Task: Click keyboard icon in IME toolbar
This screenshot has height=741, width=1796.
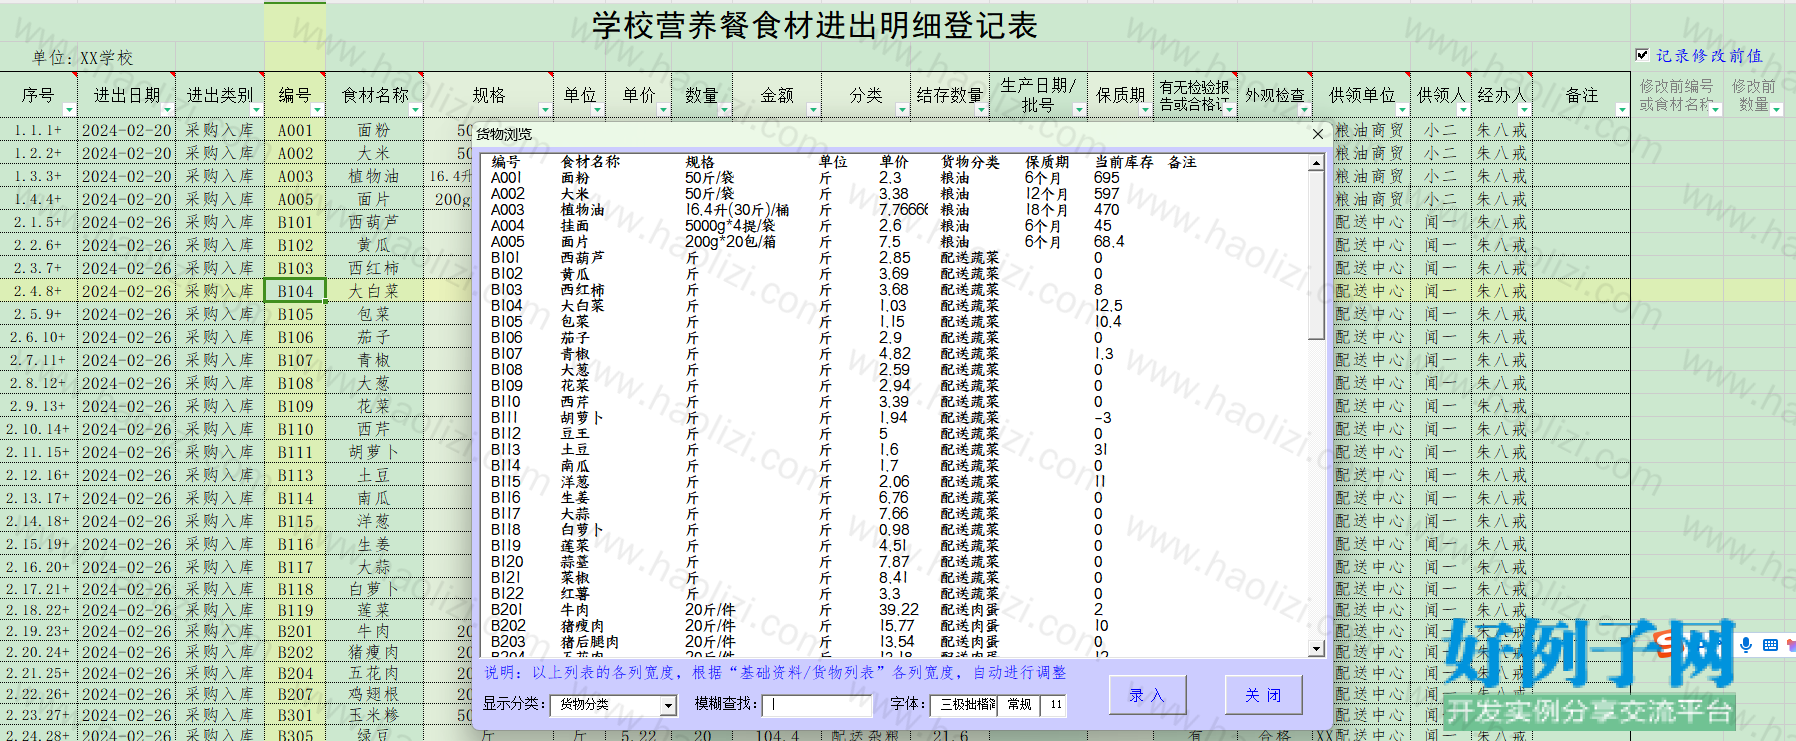Action: pos(1770,645)
